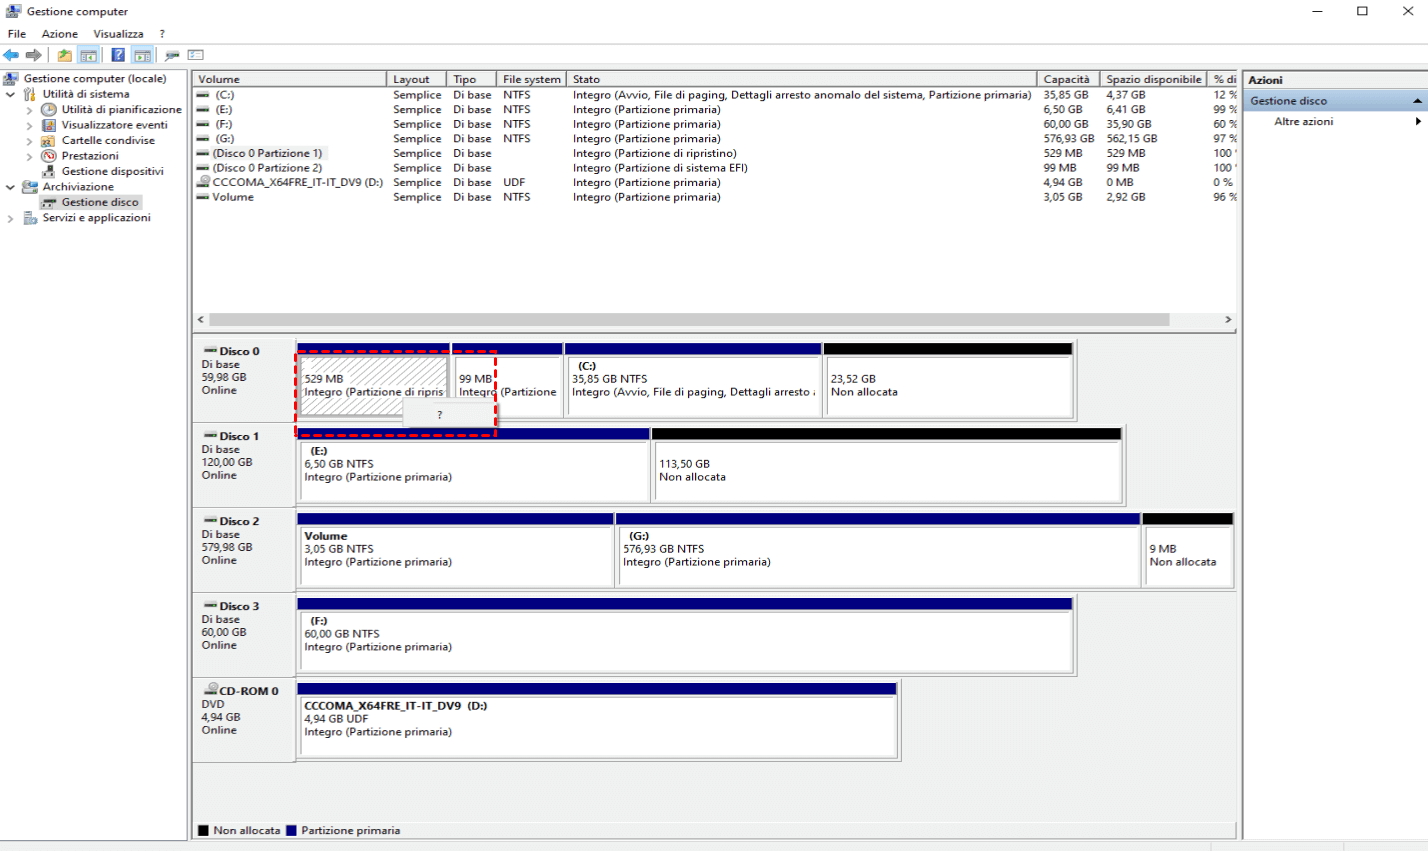The height and width of the screenshot is (851, 1428).
Task: Select the 9 MB Non allocata block on Disco 2
Action: 1188,550
